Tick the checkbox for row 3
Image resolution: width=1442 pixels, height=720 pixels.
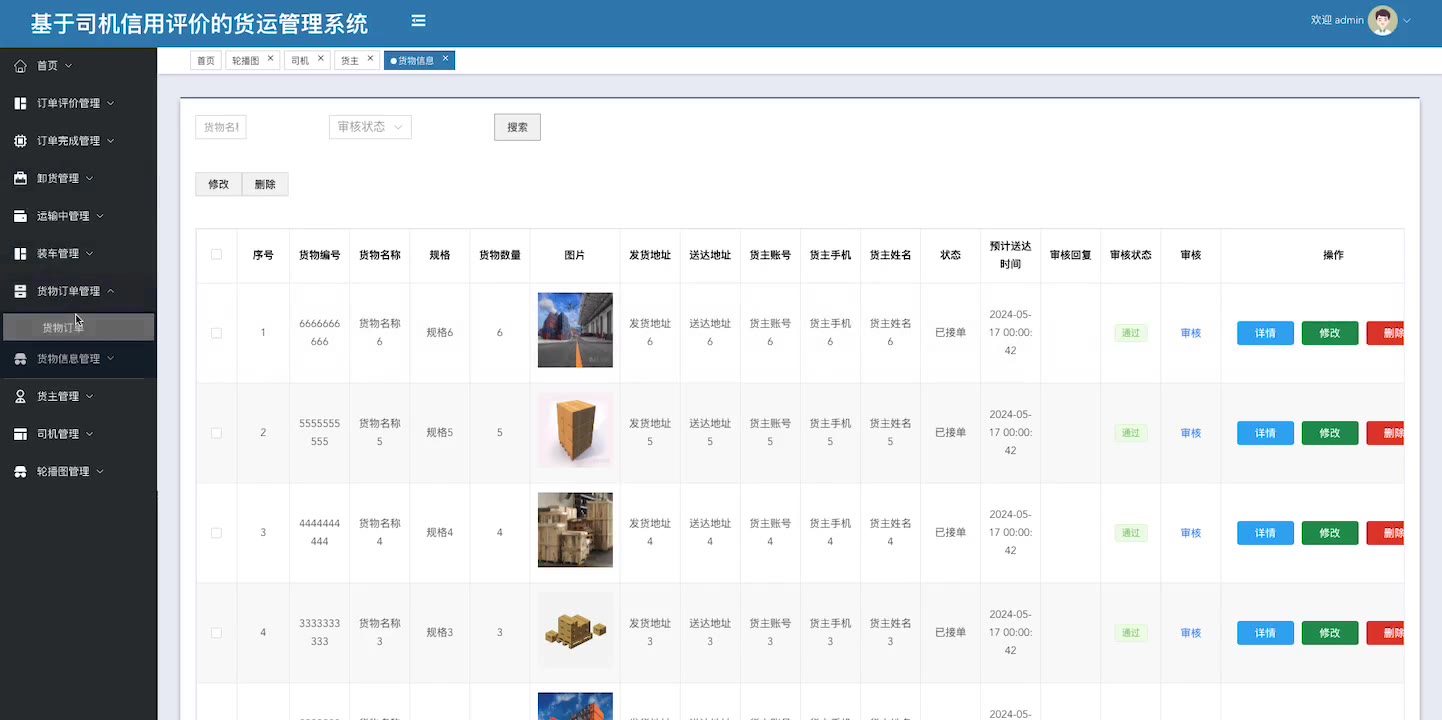click(216, 533)
